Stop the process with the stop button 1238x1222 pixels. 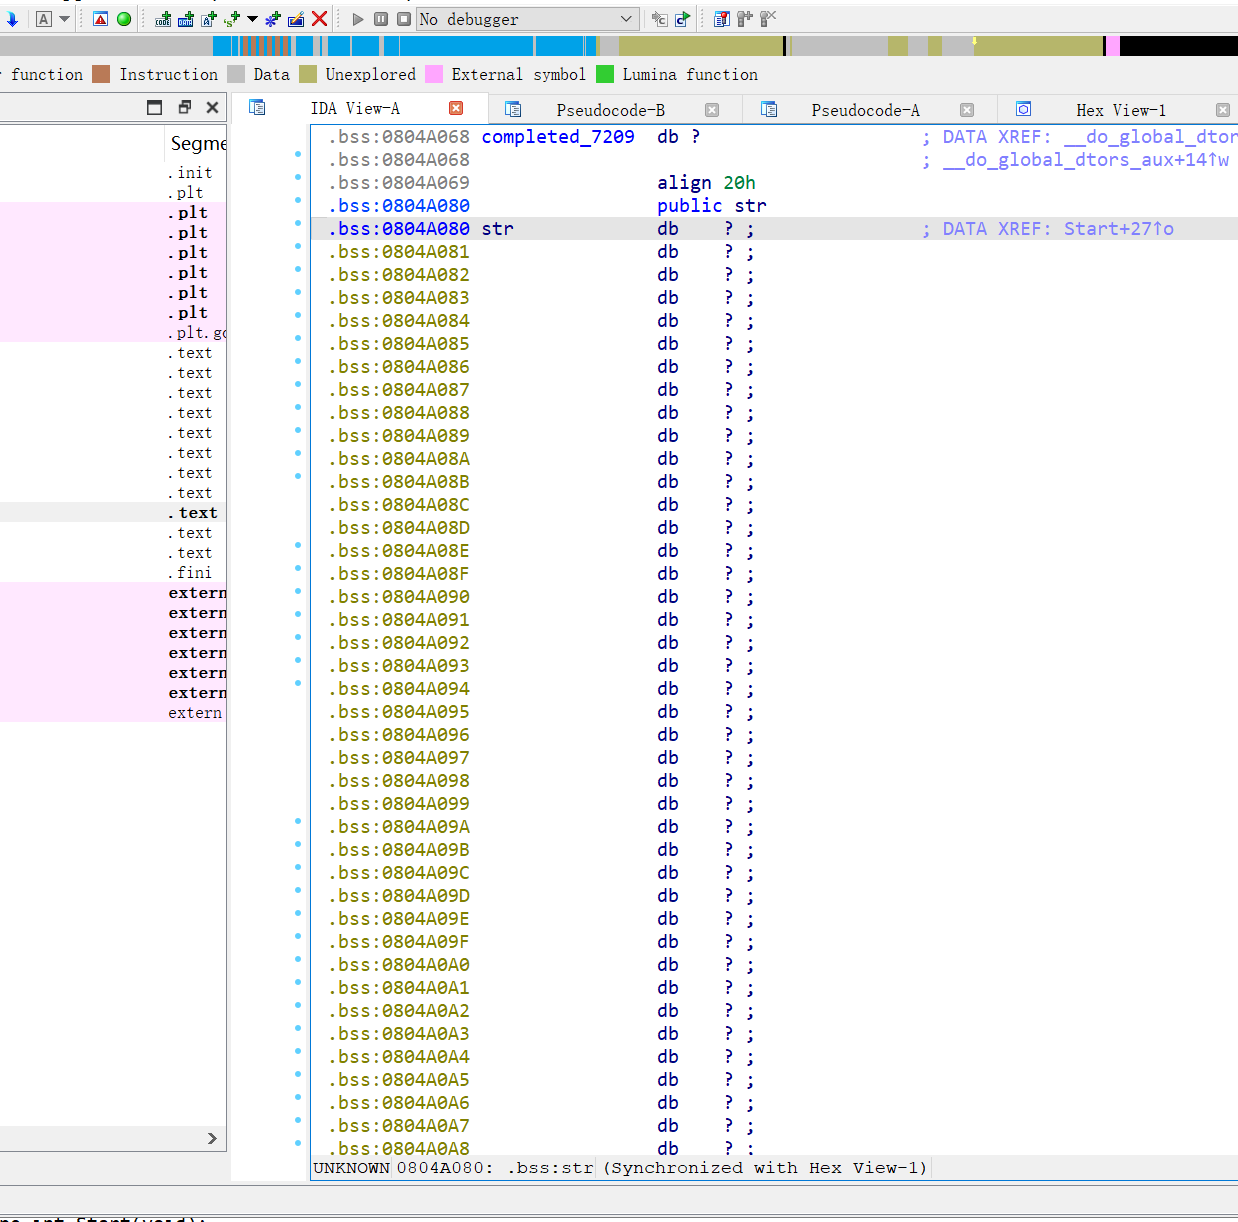pyautogui.click(x=404, y=19)
